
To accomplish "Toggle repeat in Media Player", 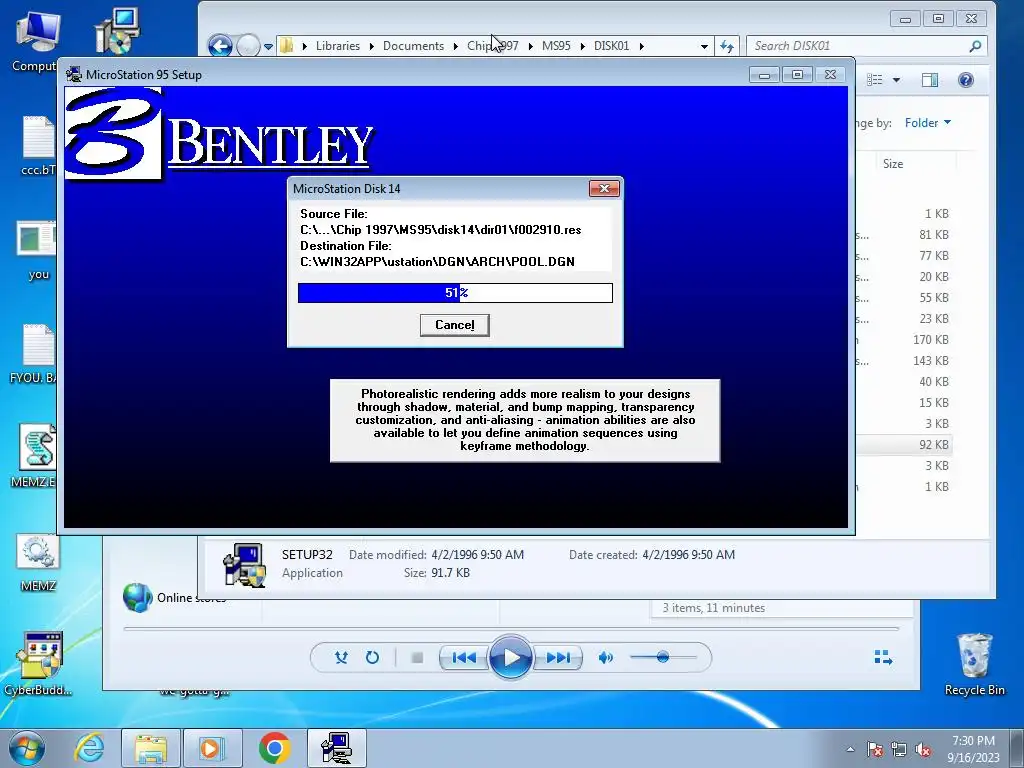I will click(x=372, y=658).
